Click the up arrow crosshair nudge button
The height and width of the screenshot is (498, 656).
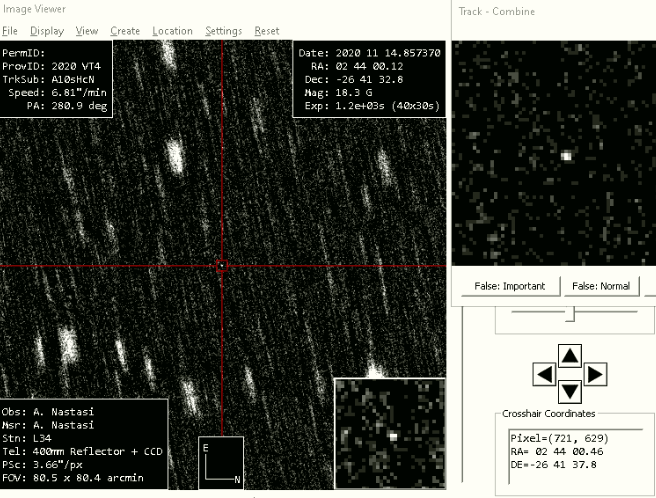point(570,356)
